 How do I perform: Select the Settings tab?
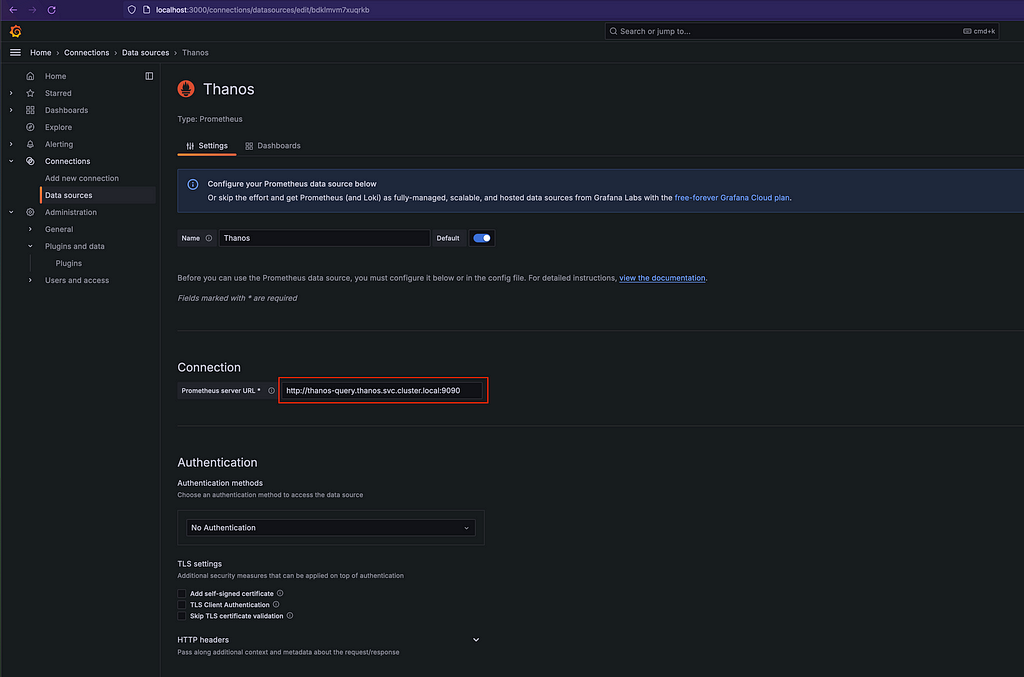[x=207, y=146]
